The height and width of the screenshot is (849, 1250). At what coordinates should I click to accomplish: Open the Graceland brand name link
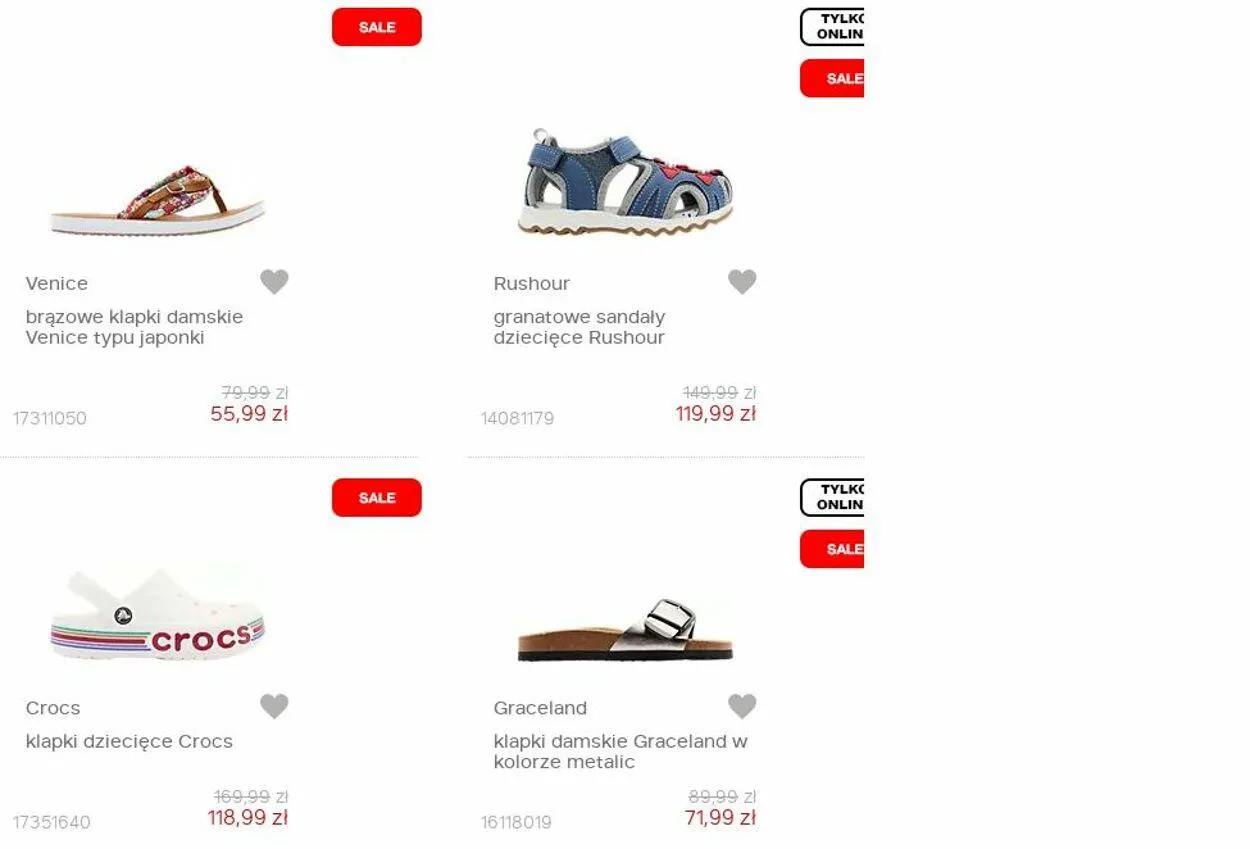540,708
